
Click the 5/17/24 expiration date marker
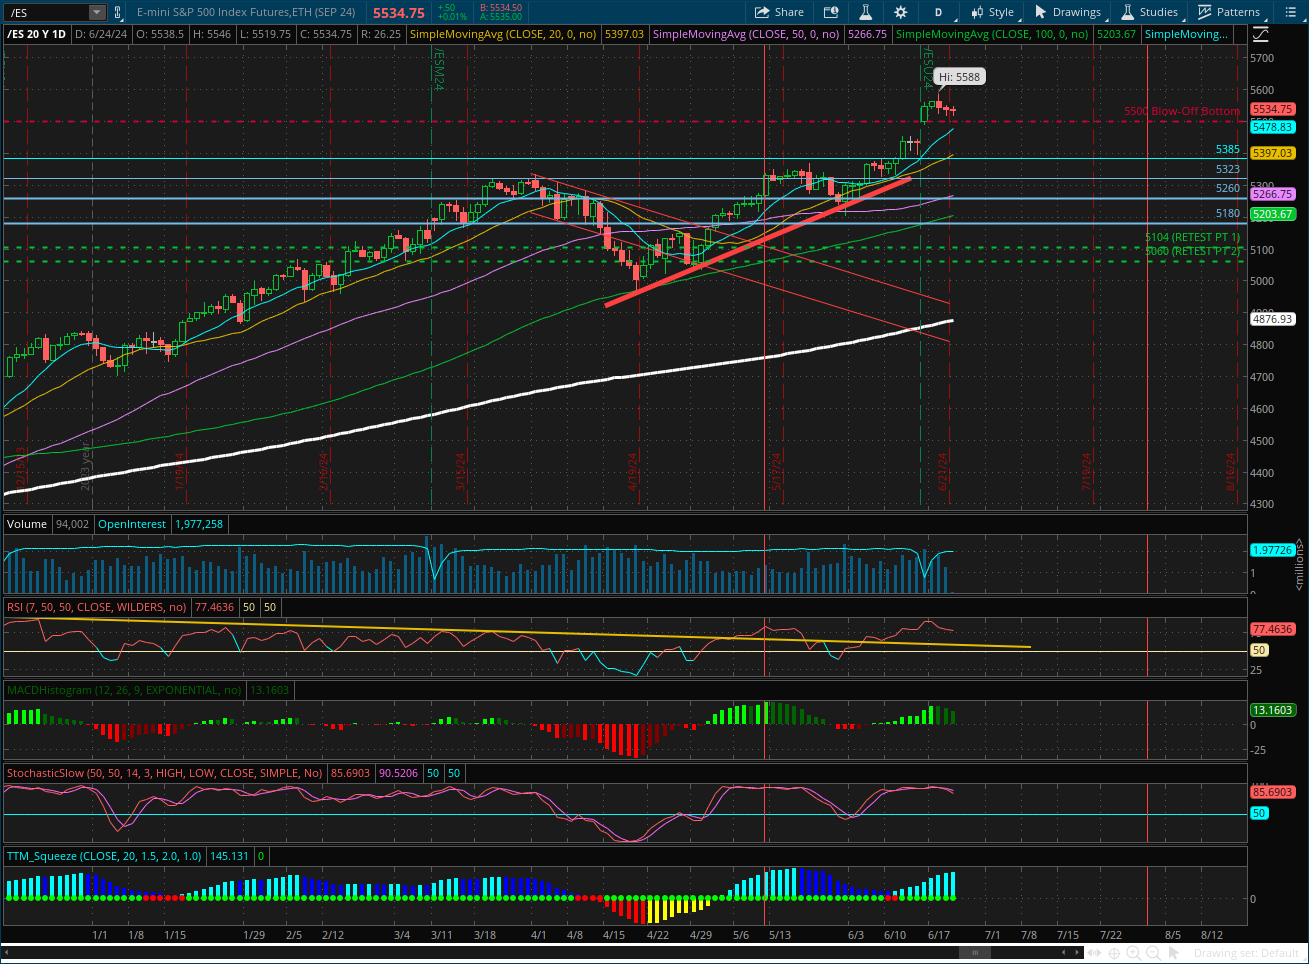776,471
